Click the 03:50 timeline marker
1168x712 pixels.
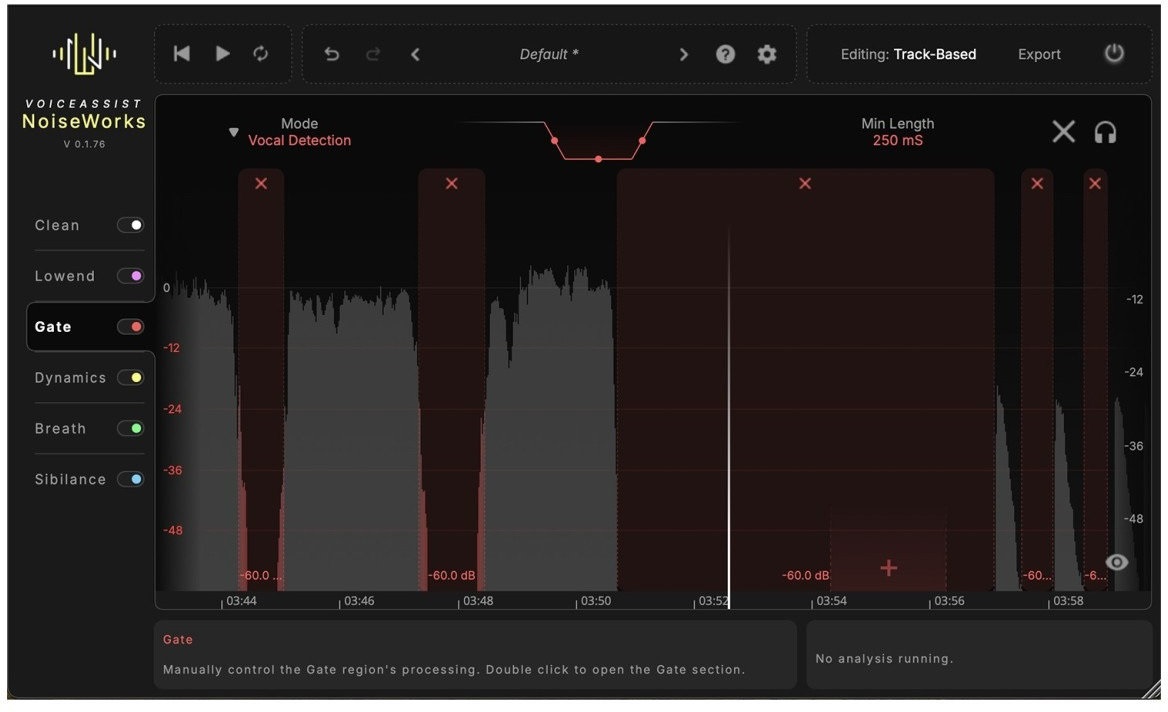(595, 600)
